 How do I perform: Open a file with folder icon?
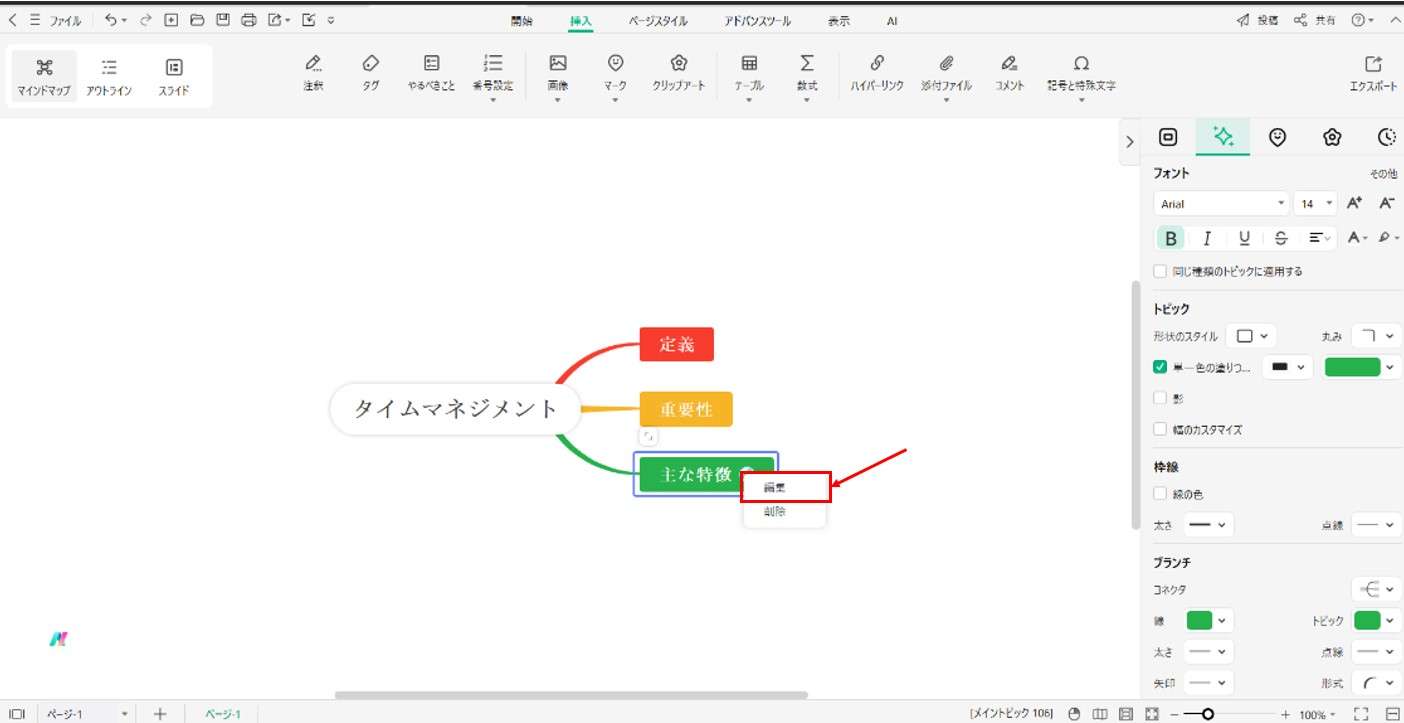click(x=197, y=19)
